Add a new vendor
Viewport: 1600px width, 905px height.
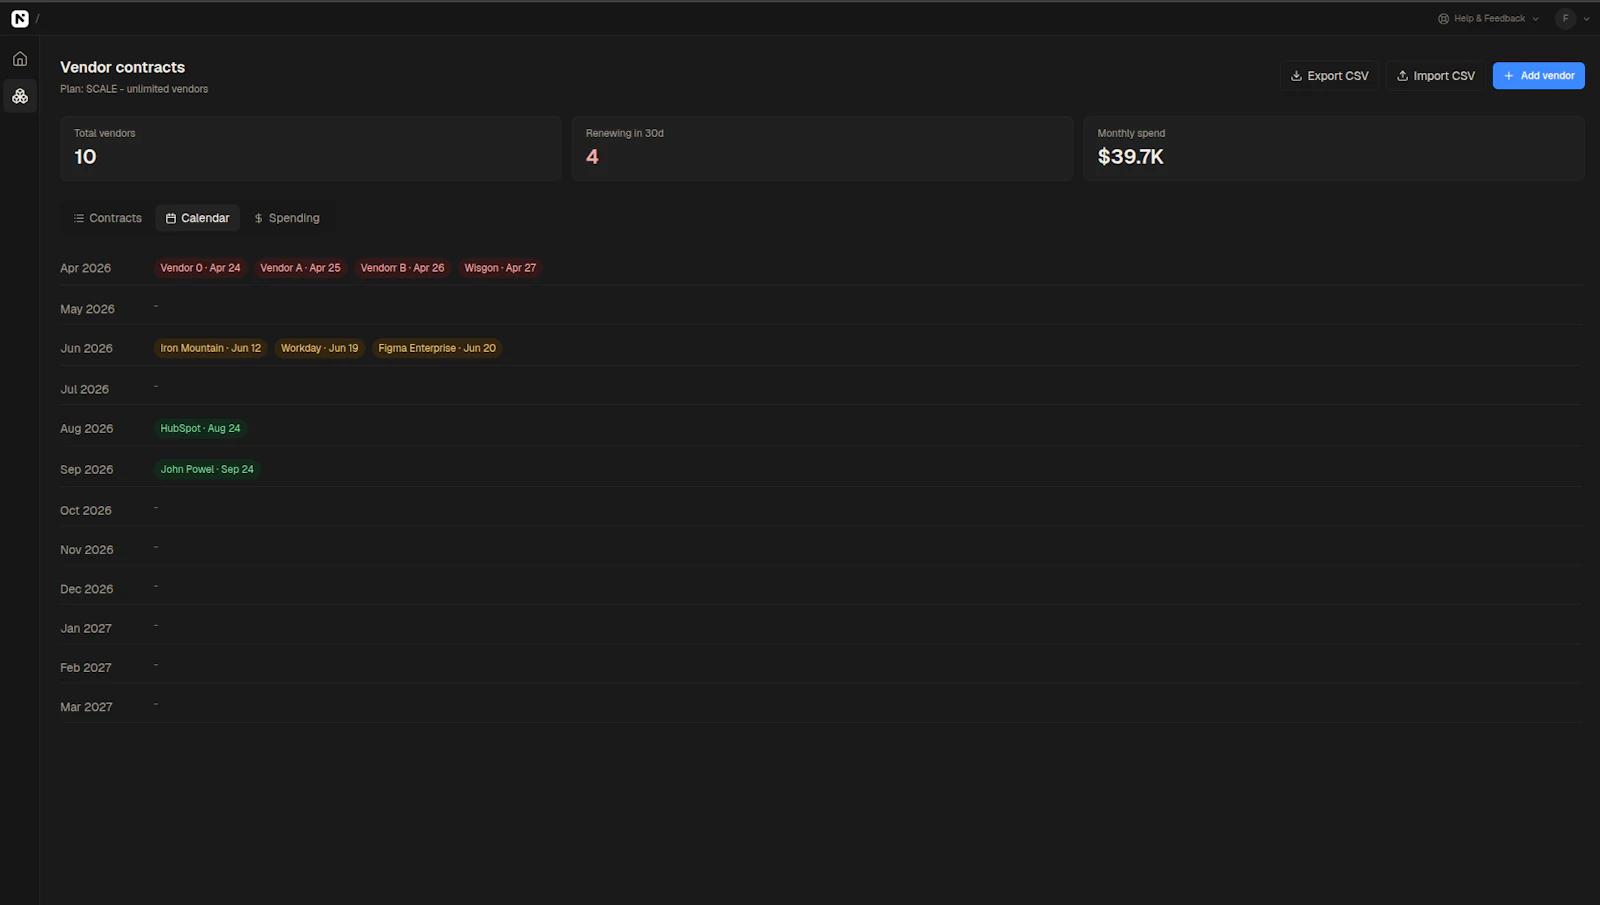click(1538, 76)
